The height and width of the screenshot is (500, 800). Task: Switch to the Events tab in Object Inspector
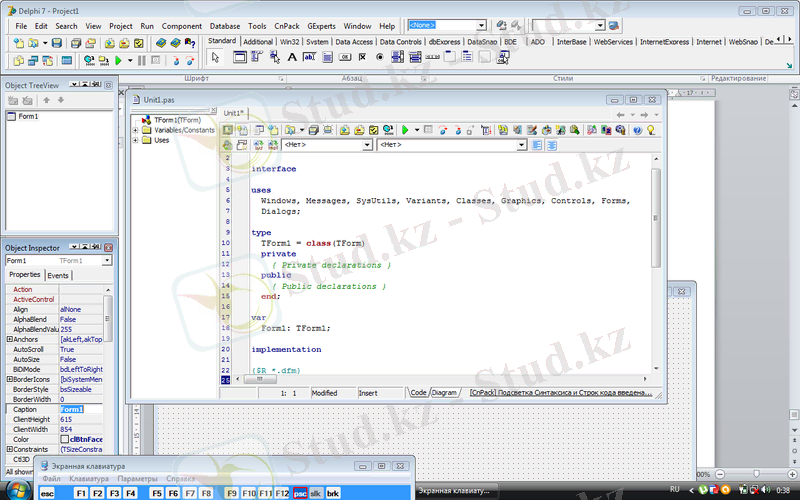click(x=58, y=275)
